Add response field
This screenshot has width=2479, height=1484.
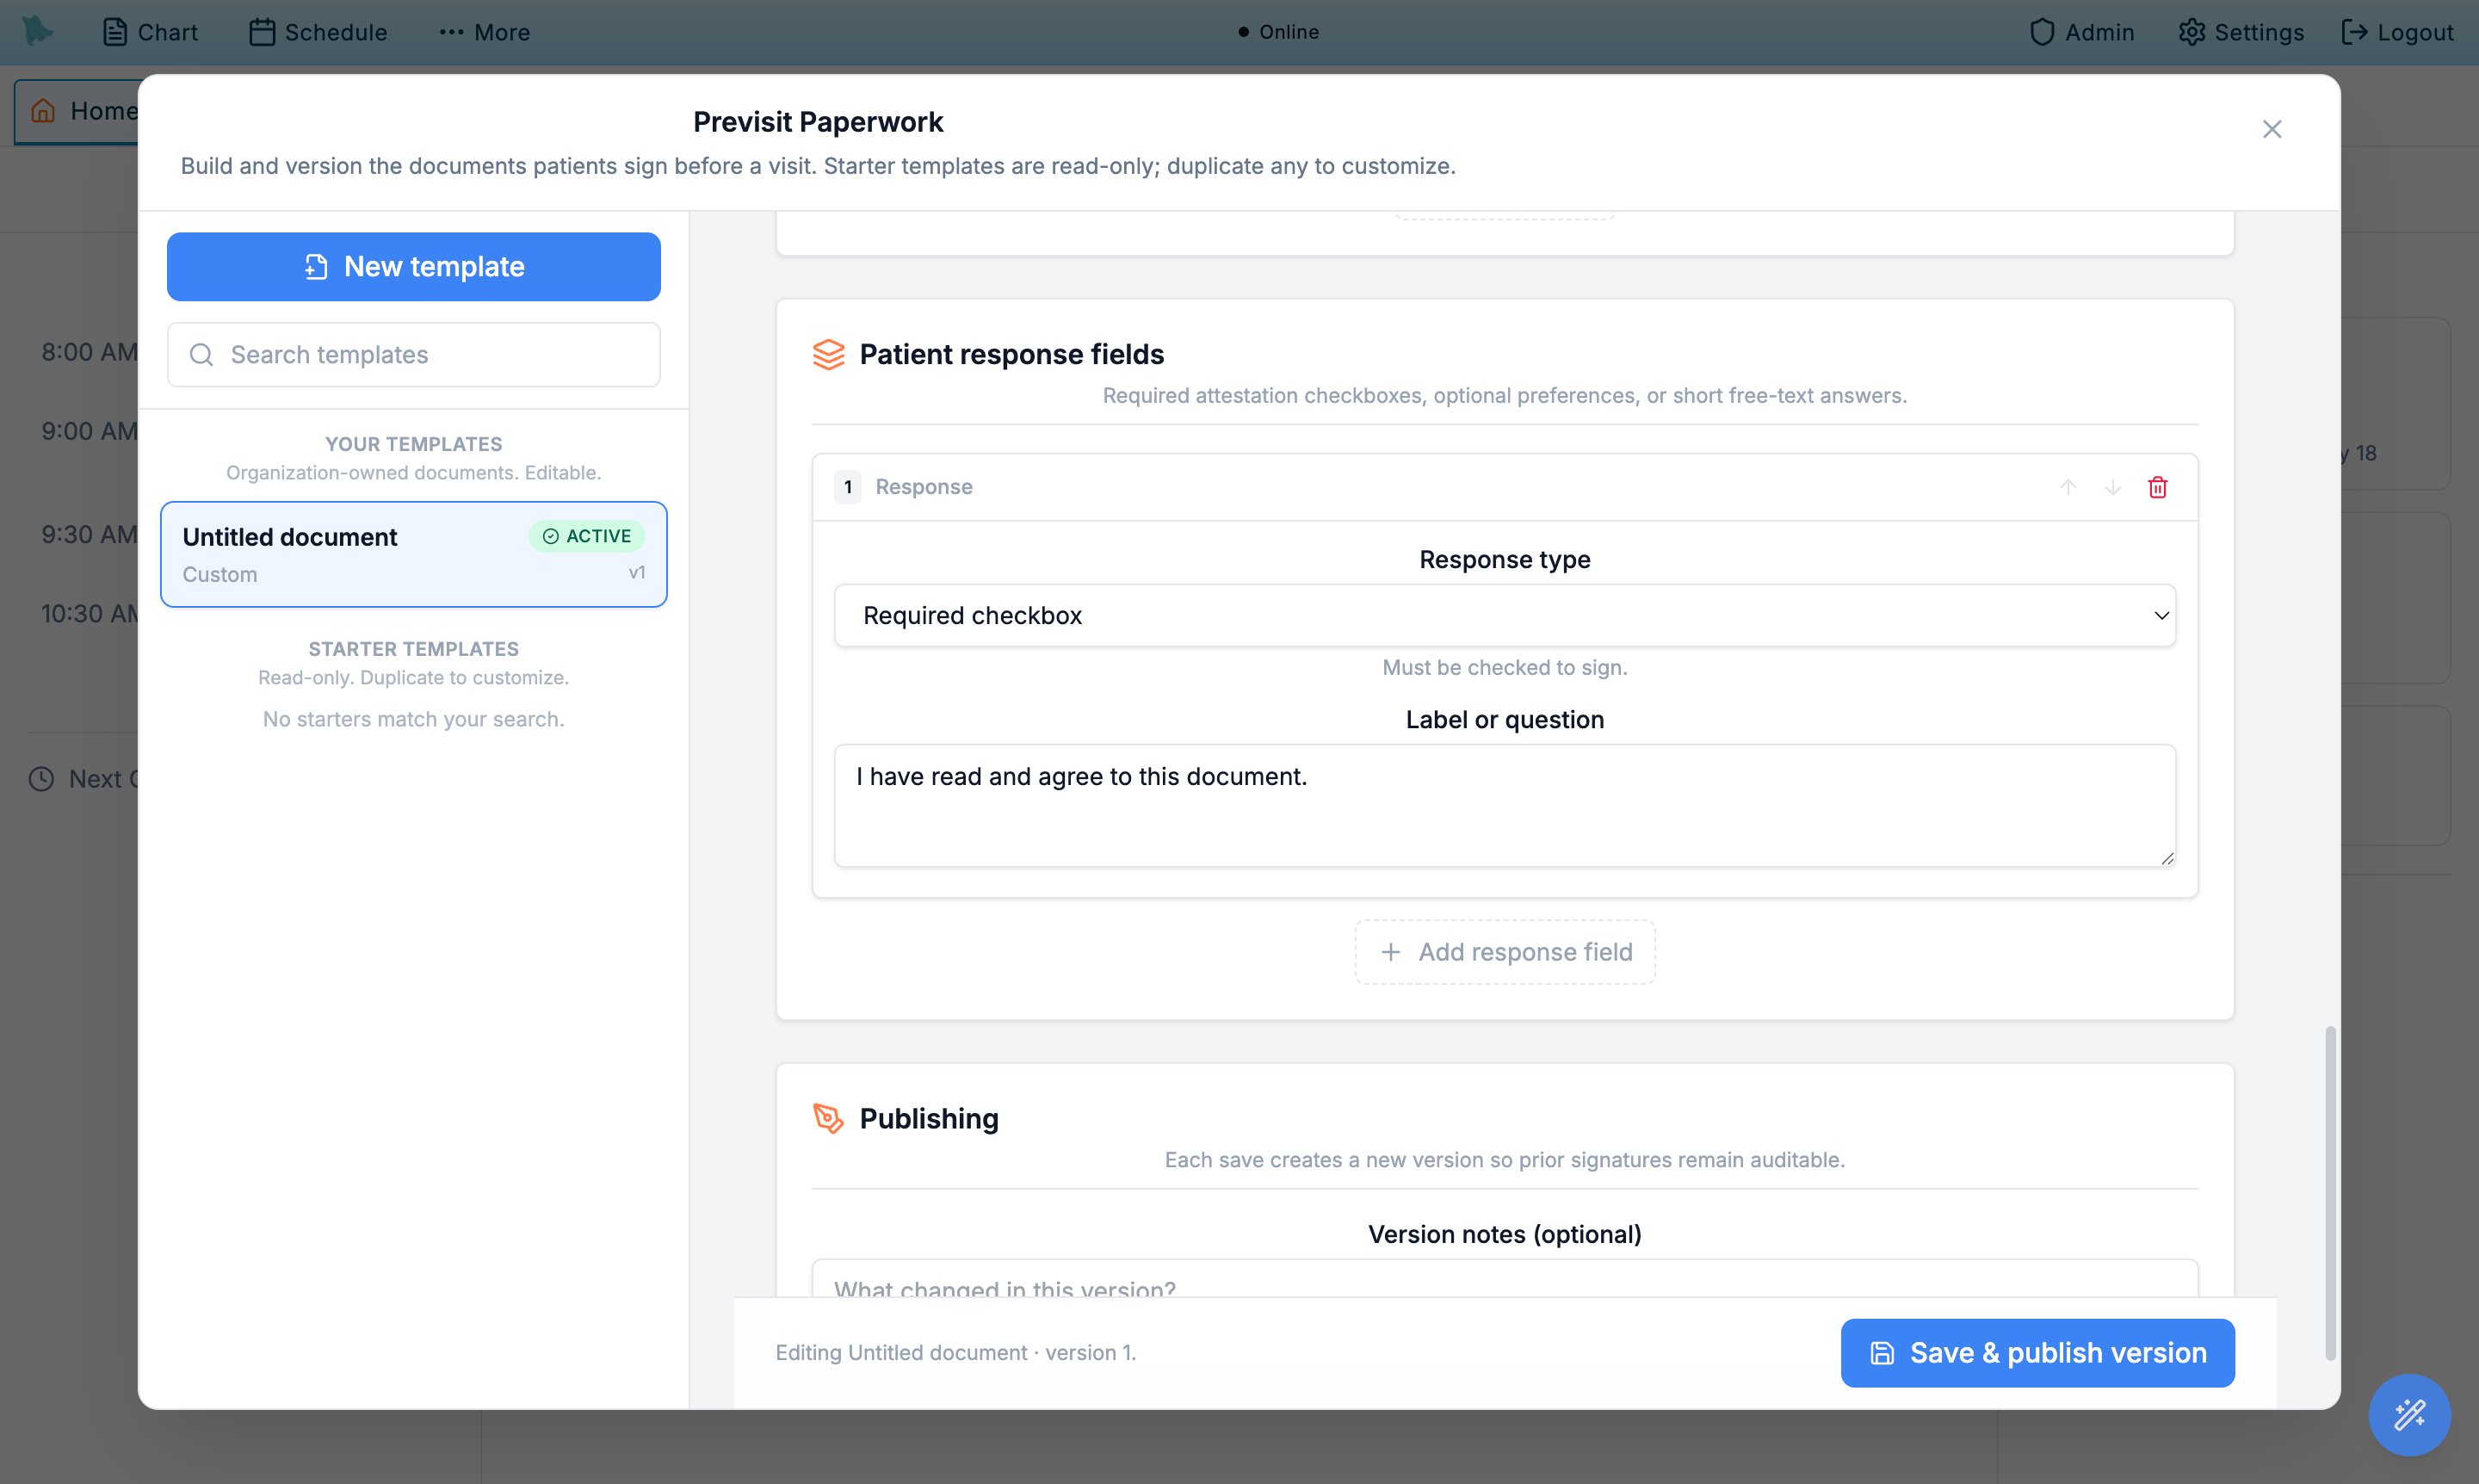coord(1505,952)
